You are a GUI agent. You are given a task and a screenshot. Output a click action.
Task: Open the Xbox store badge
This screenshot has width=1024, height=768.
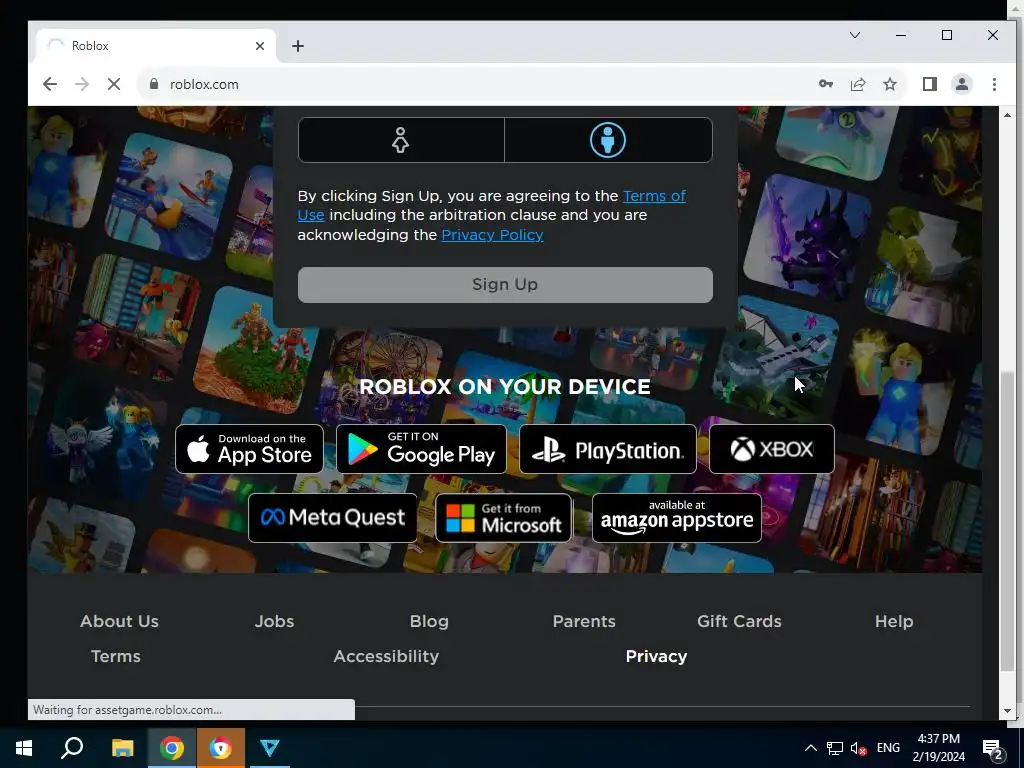(x=772, y=449)
